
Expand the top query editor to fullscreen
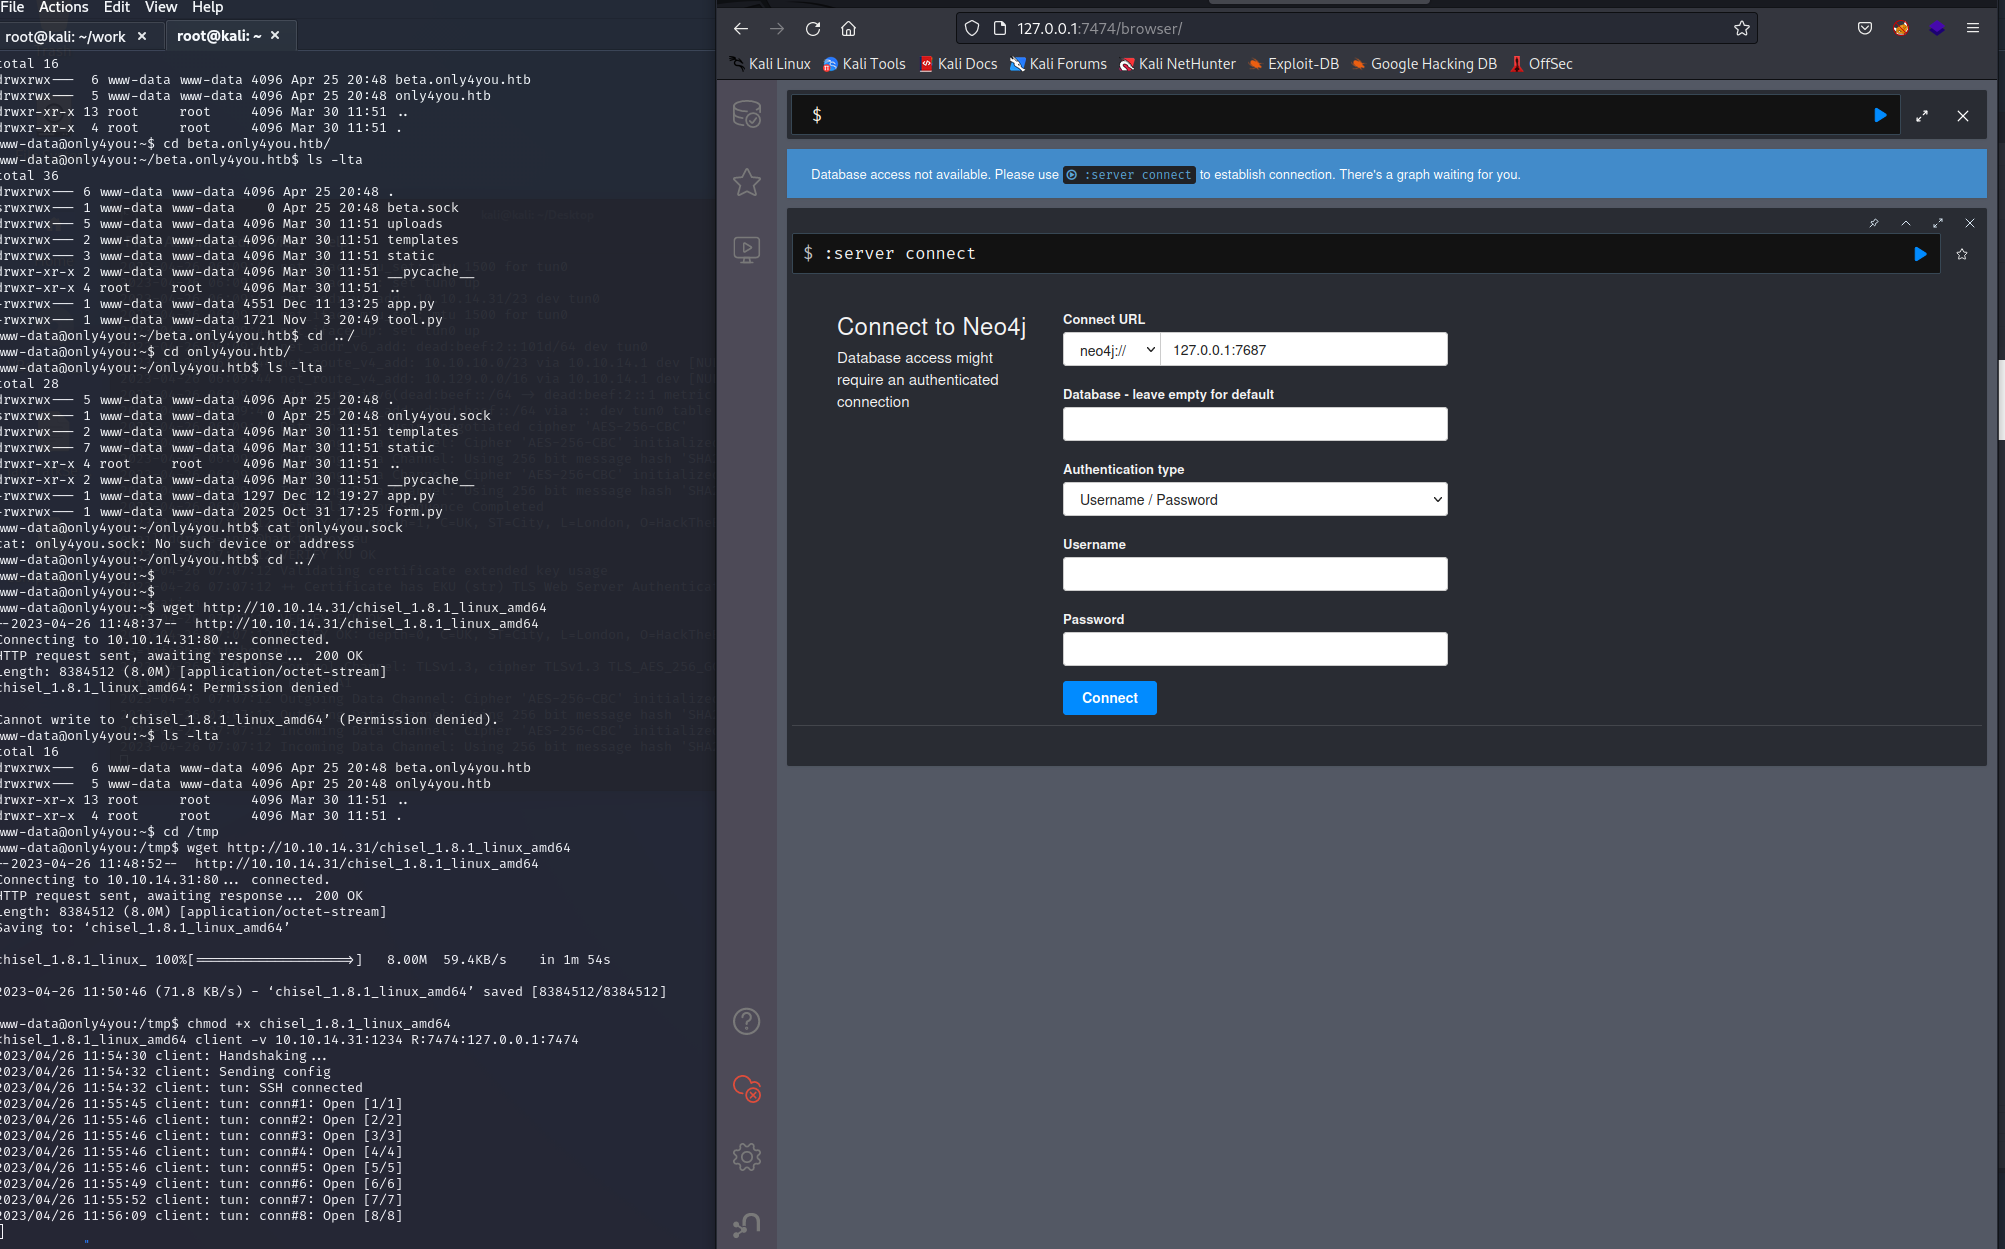1921,116
